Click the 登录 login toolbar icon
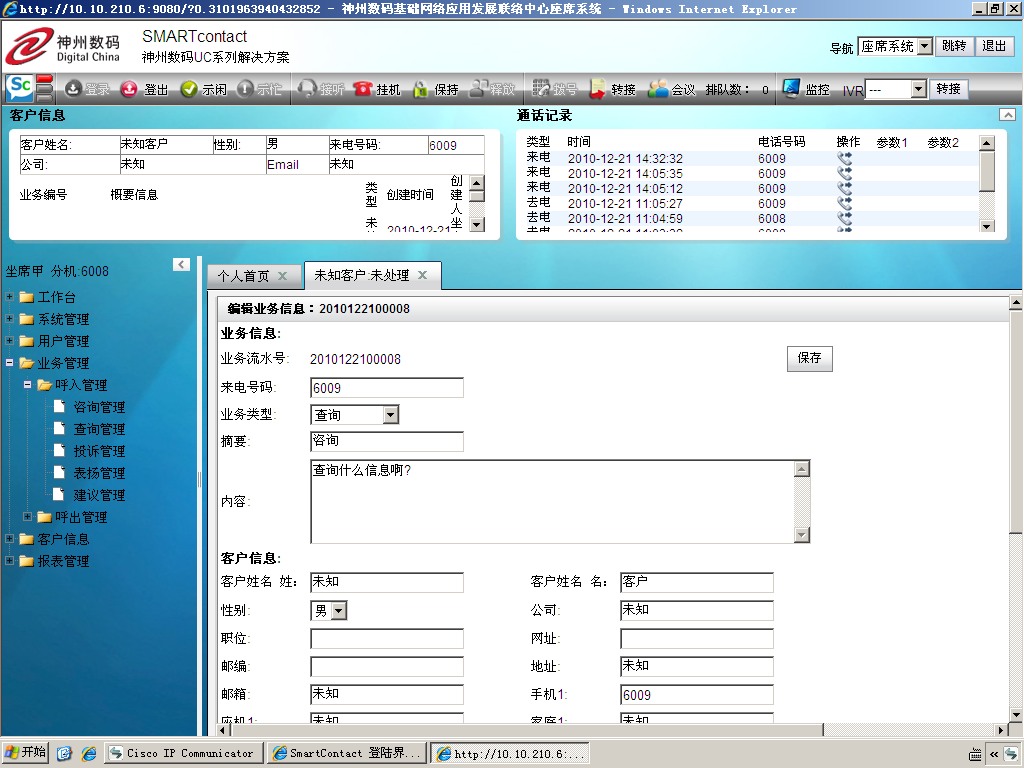 click(73, 89)
